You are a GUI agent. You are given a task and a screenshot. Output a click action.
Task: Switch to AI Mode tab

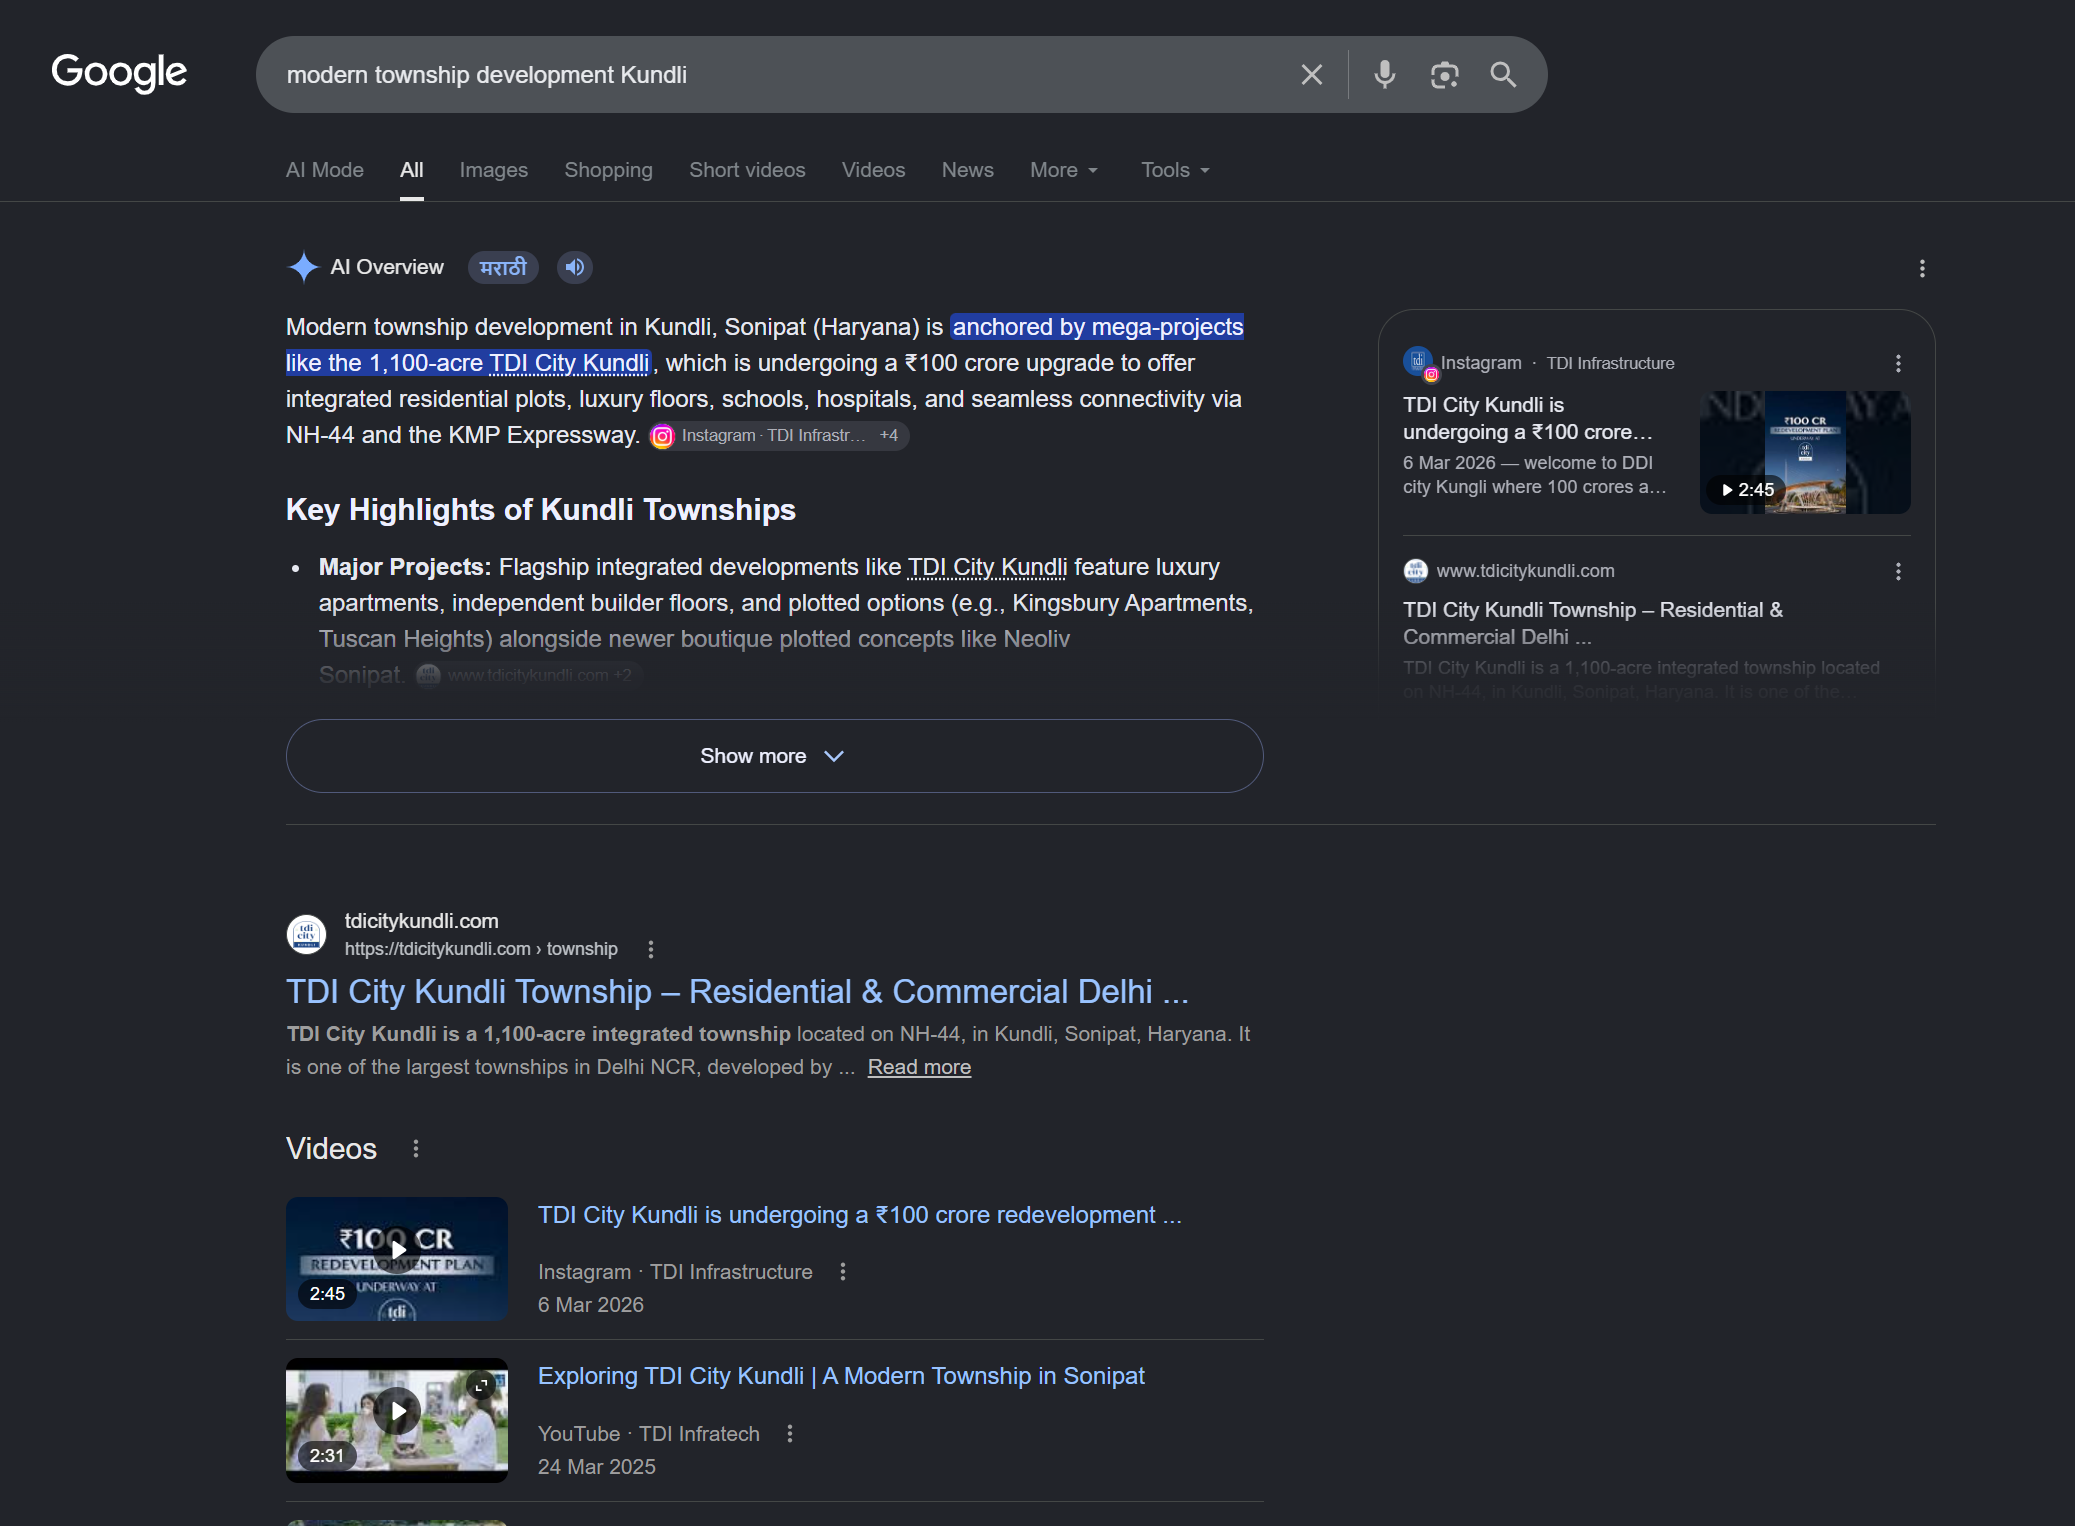[x=325, y=170]
